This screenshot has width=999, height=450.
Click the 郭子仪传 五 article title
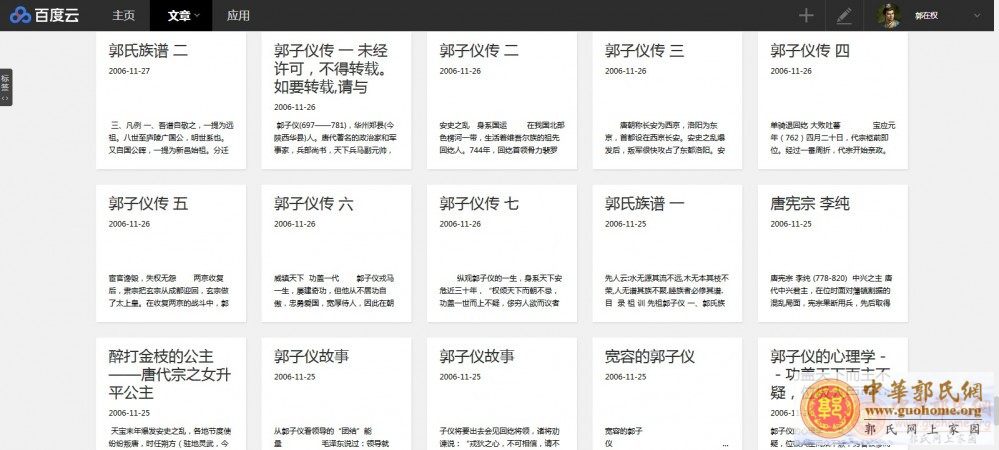148,204
